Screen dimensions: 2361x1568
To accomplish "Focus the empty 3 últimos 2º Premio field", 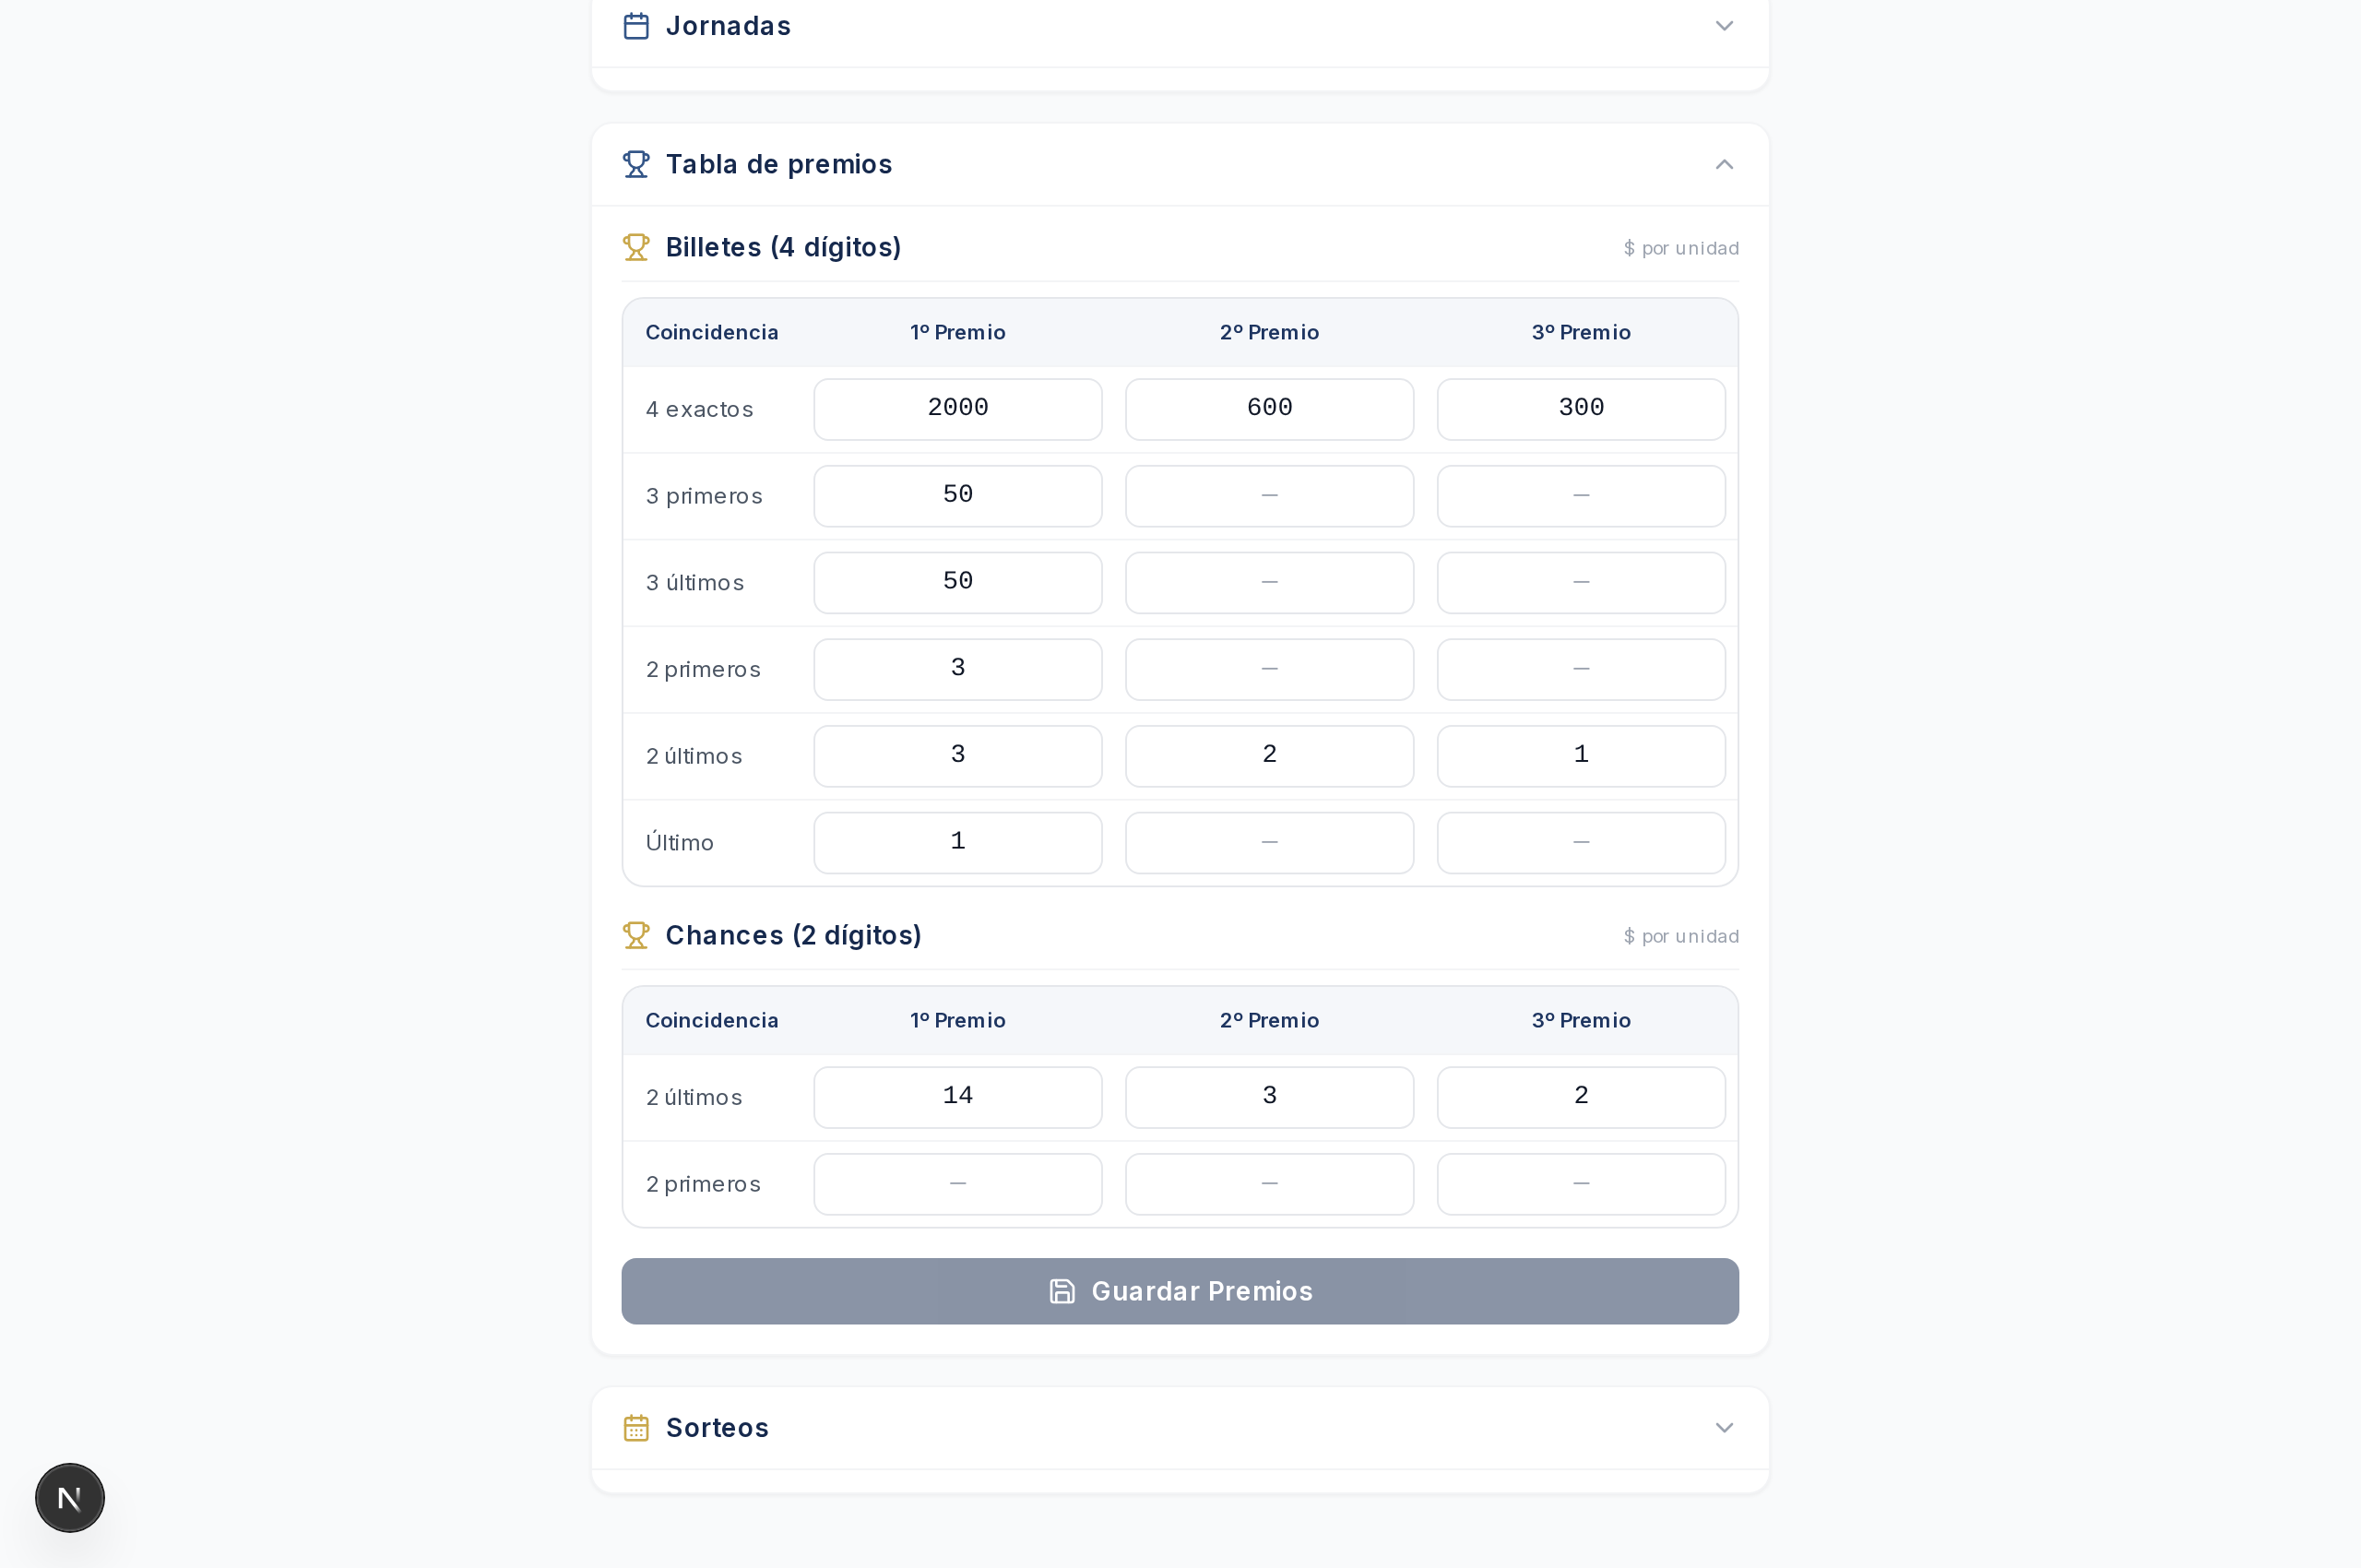I will 1269,583.
